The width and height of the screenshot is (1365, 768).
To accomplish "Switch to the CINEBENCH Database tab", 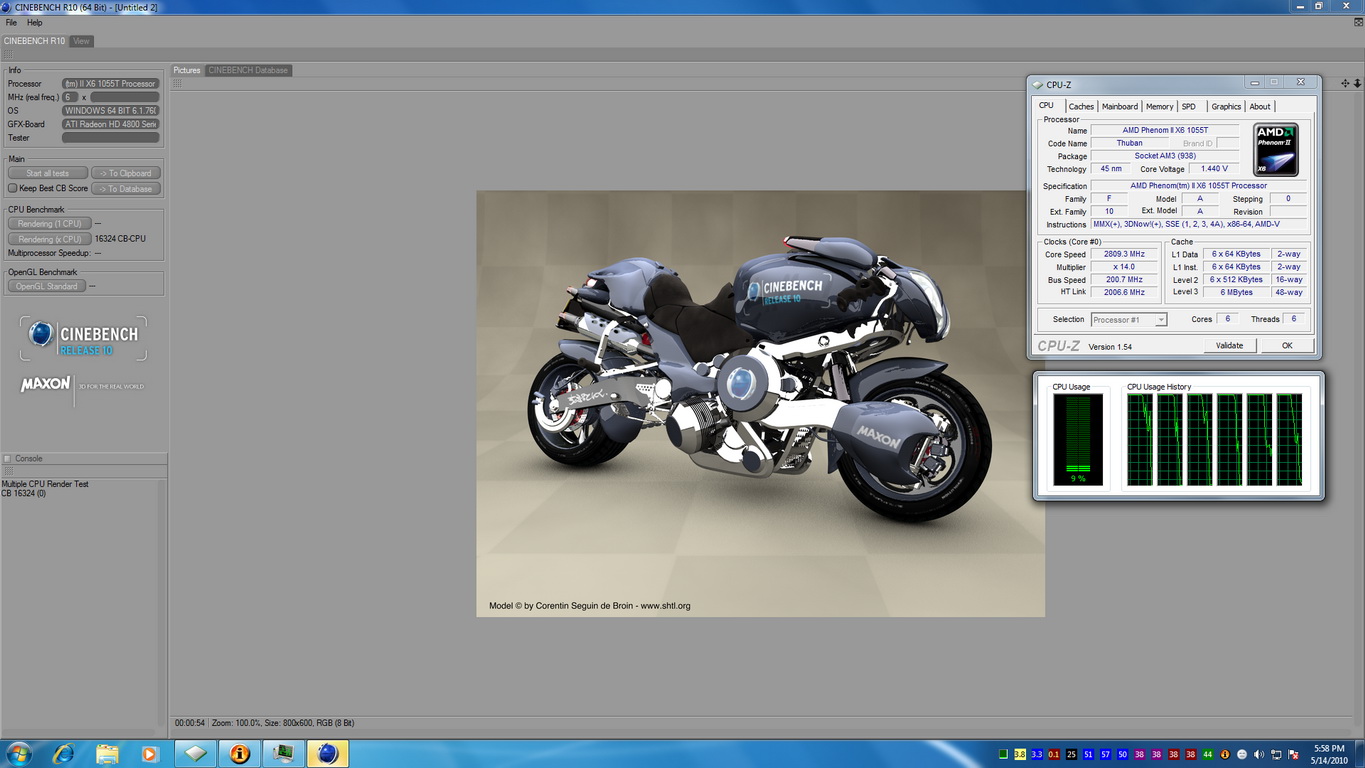I will pos(248,70).
